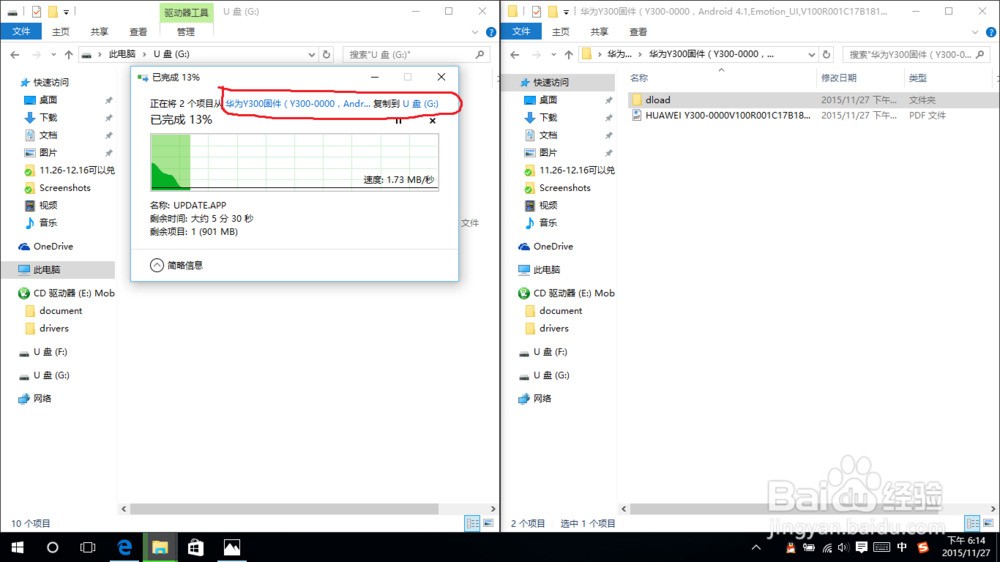Go back in right firmware window
This screenshot has height=562, width=1000.
tap(515, 55)
